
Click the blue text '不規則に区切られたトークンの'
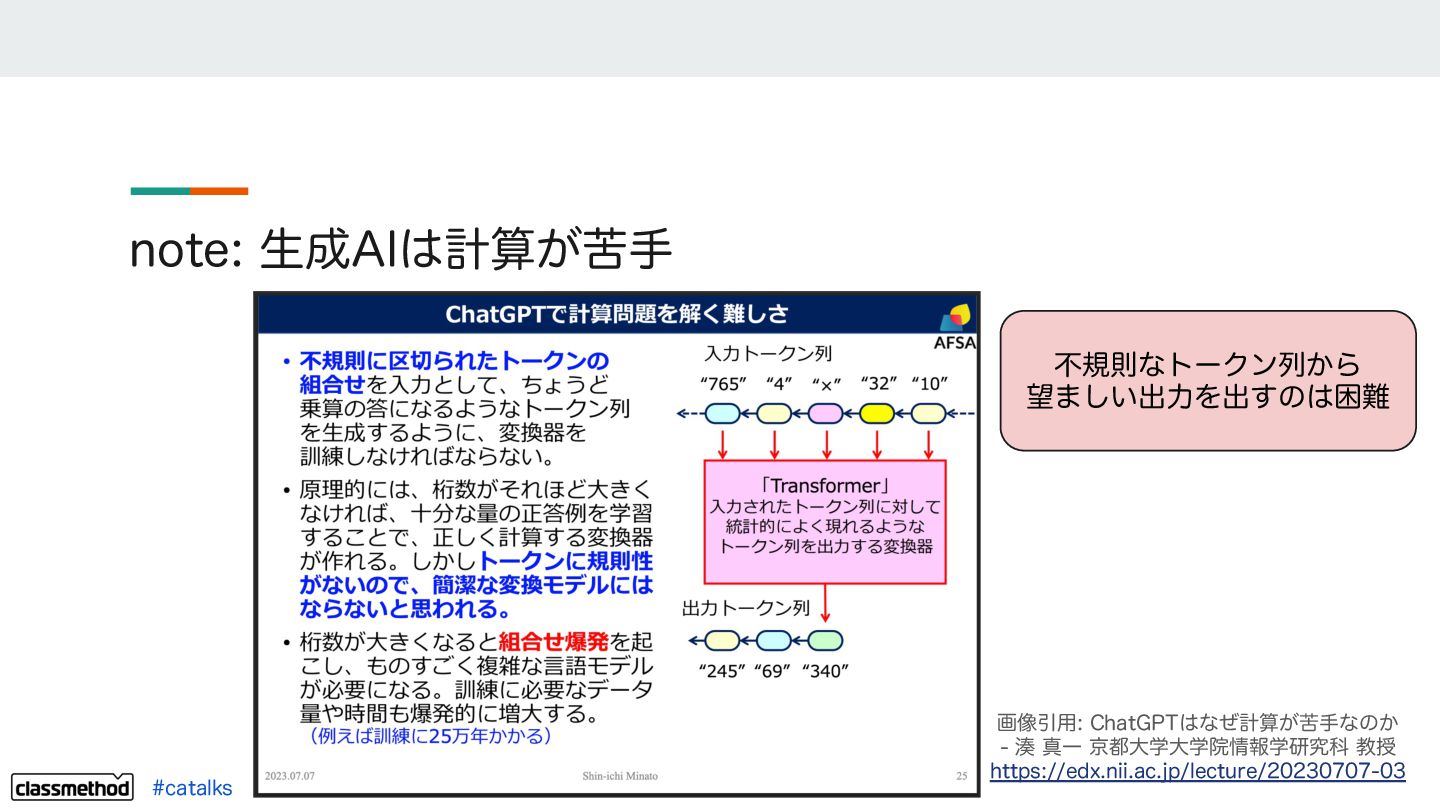pyautogui.click(x=454, y=360)
